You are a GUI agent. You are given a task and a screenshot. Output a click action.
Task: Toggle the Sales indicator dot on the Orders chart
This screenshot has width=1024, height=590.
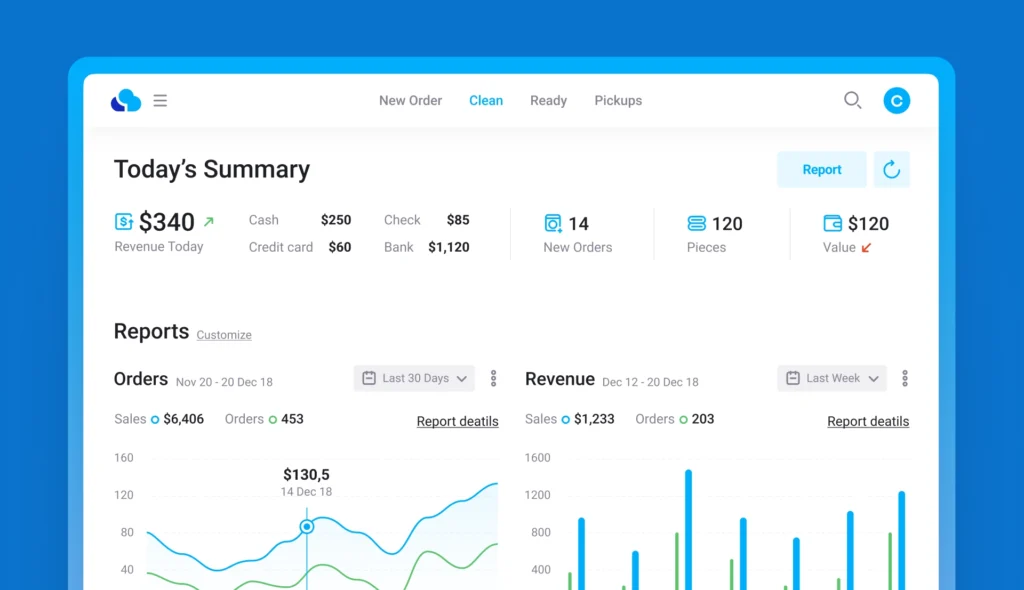point(155,418)
